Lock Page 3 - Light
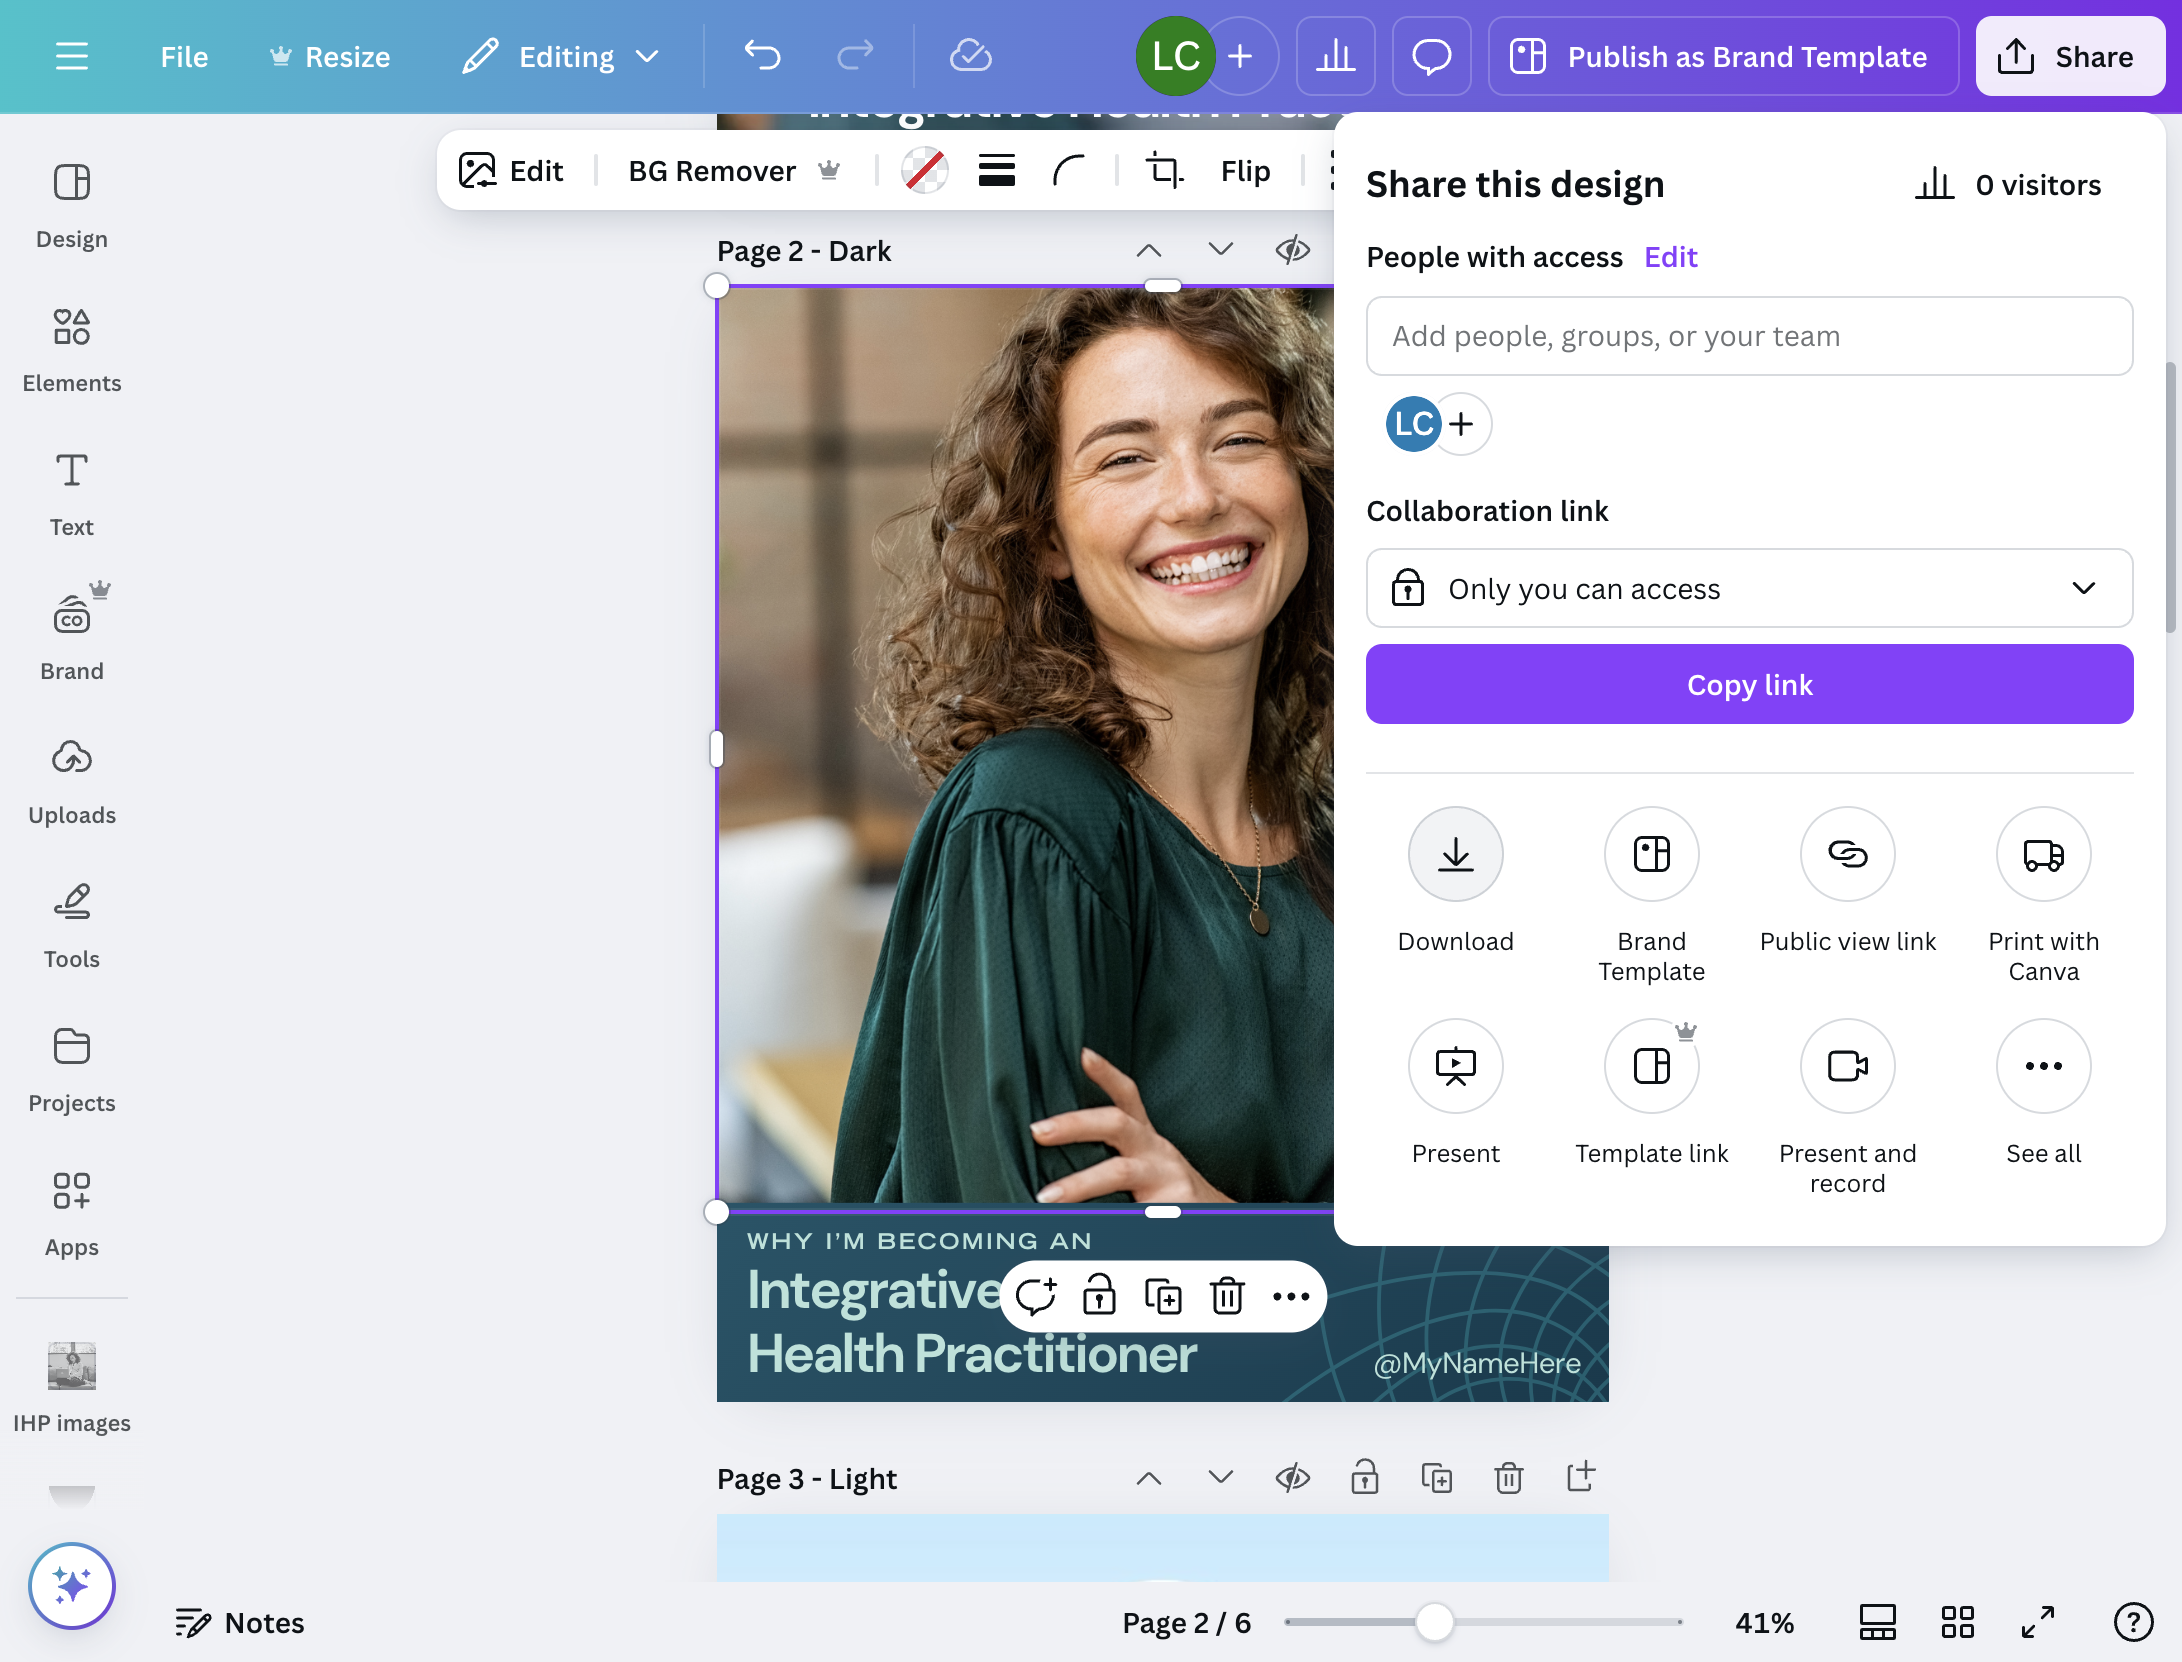The width and height of the screenshot is (2182, 1662). [1365, 1478]
